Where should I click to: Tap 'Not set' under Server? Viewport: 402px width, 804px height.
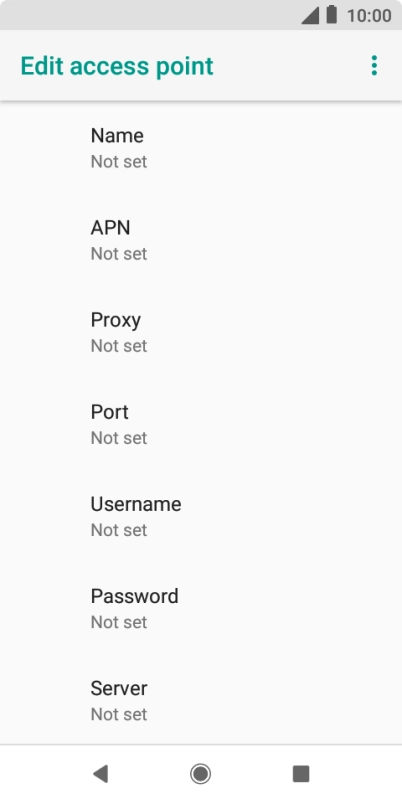click(119, 714)
